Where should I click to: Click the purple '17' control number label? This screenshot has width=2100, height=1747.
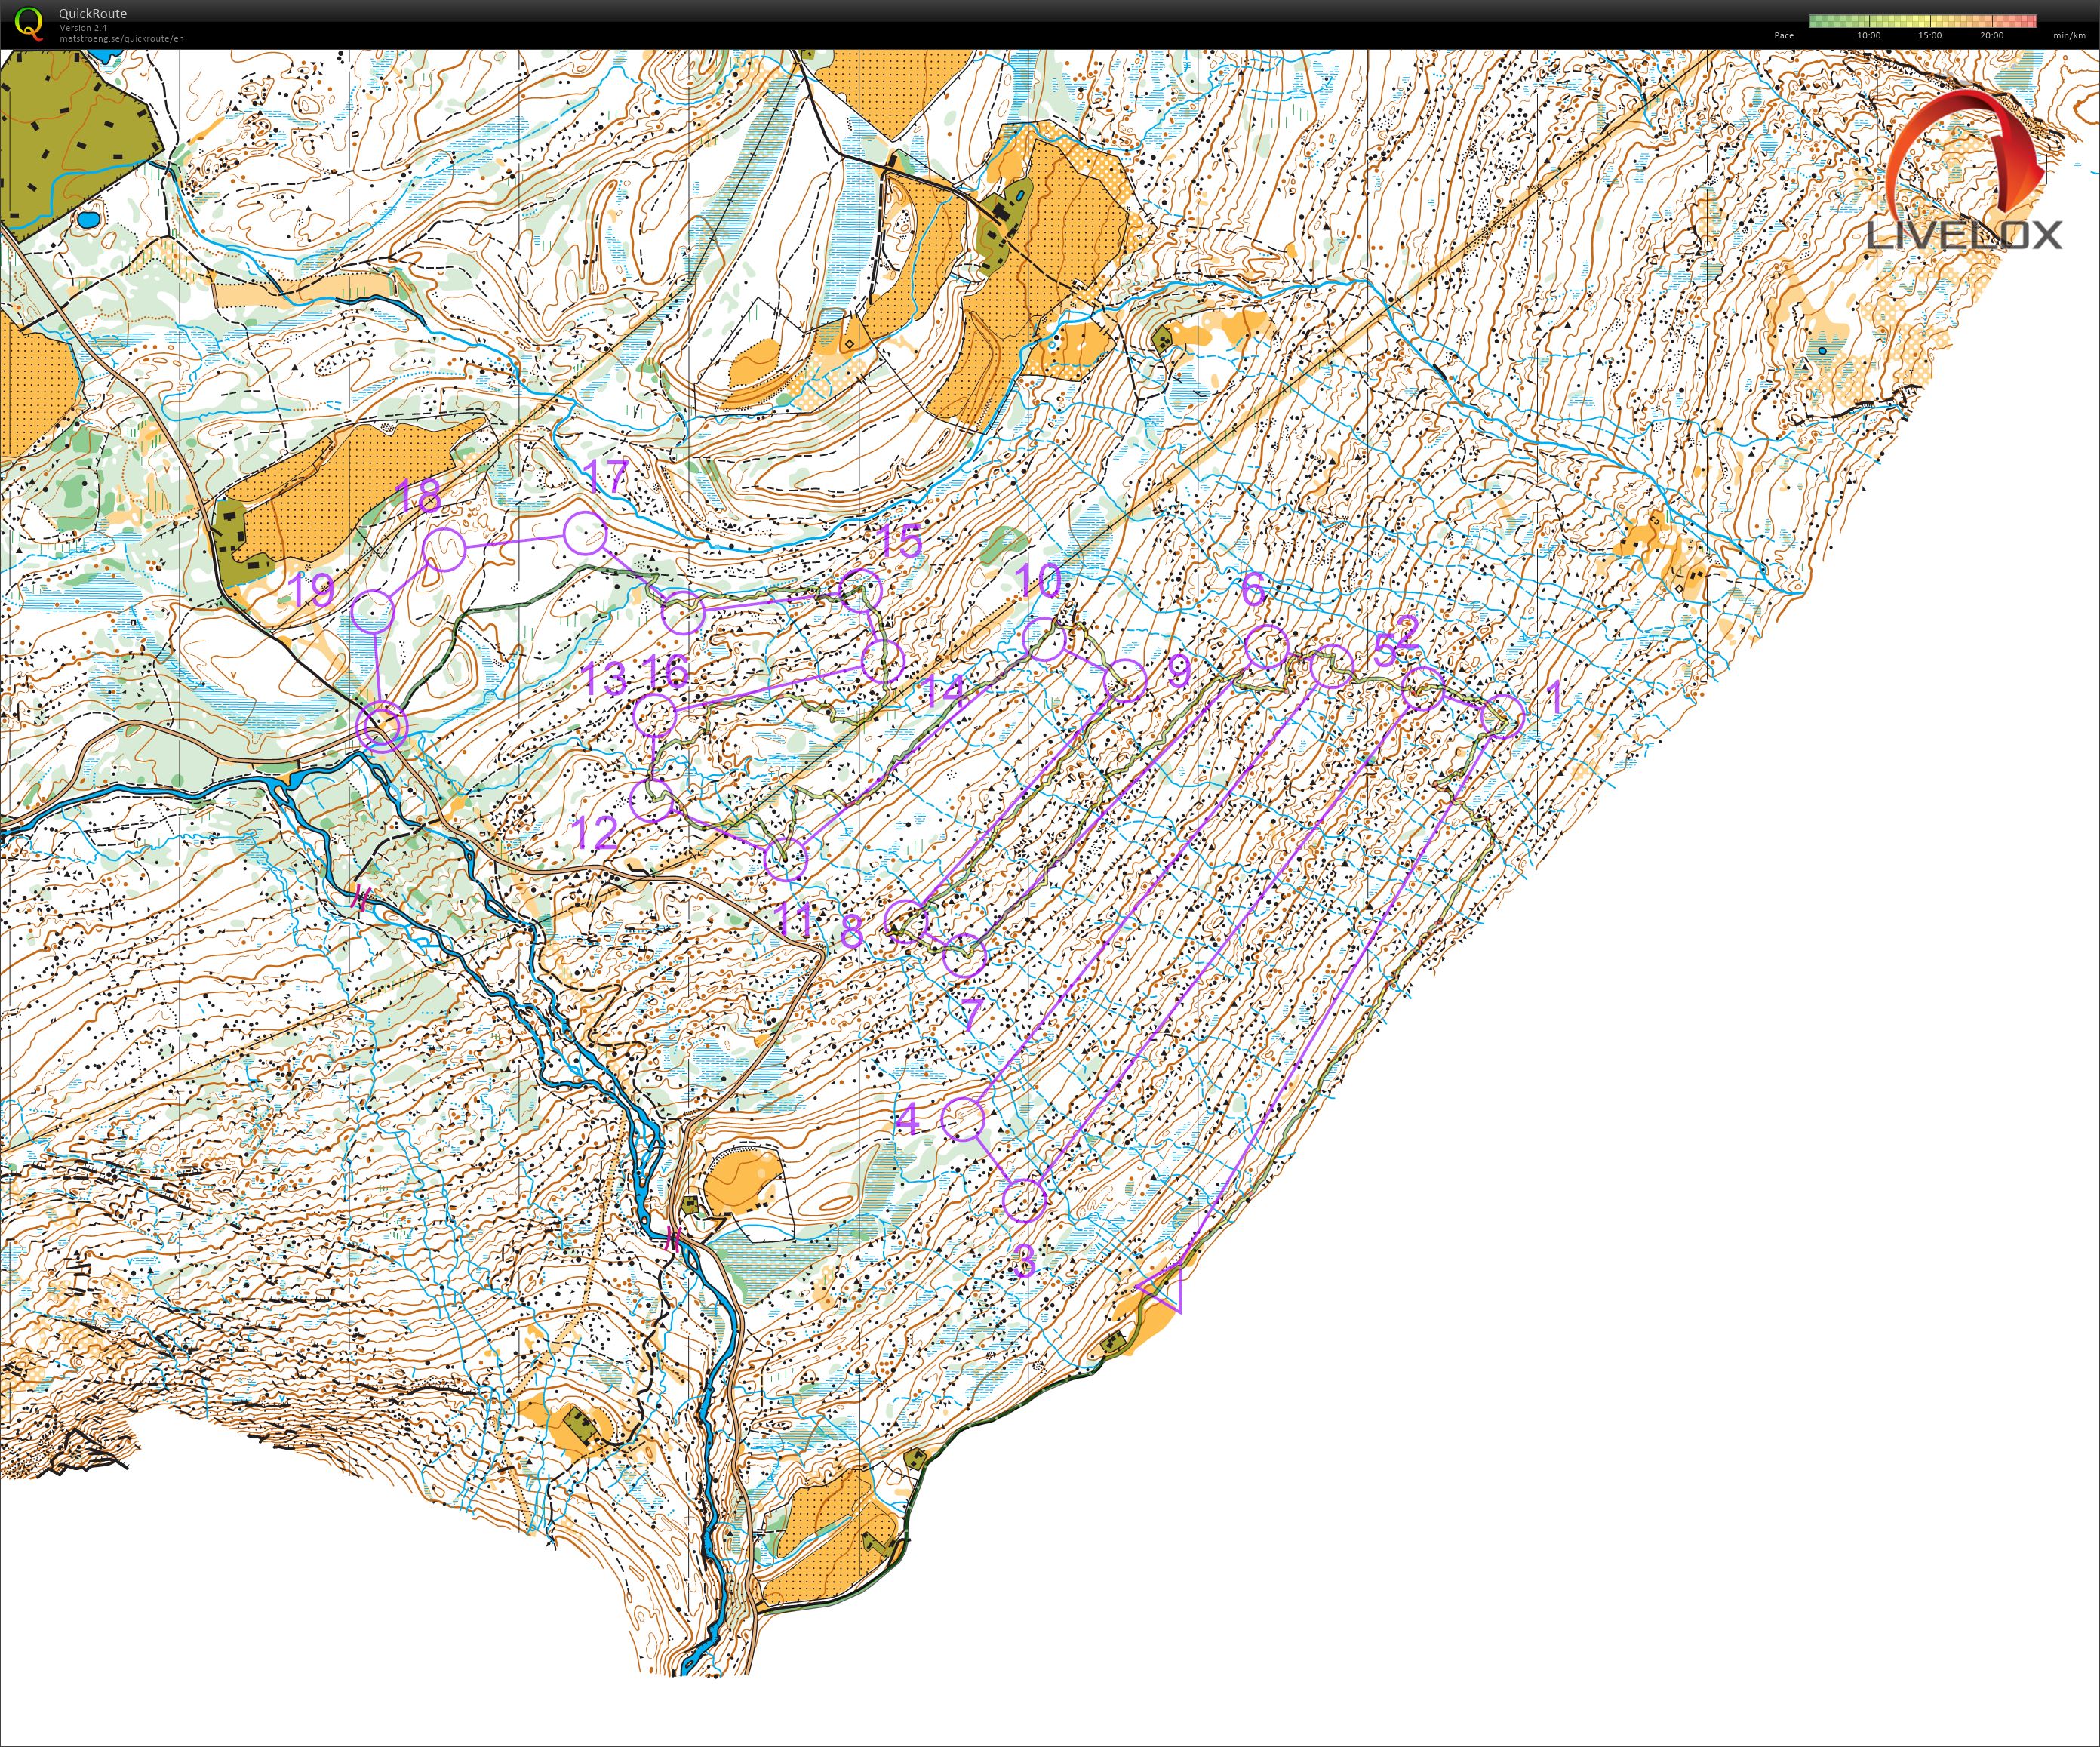point(606,476)
